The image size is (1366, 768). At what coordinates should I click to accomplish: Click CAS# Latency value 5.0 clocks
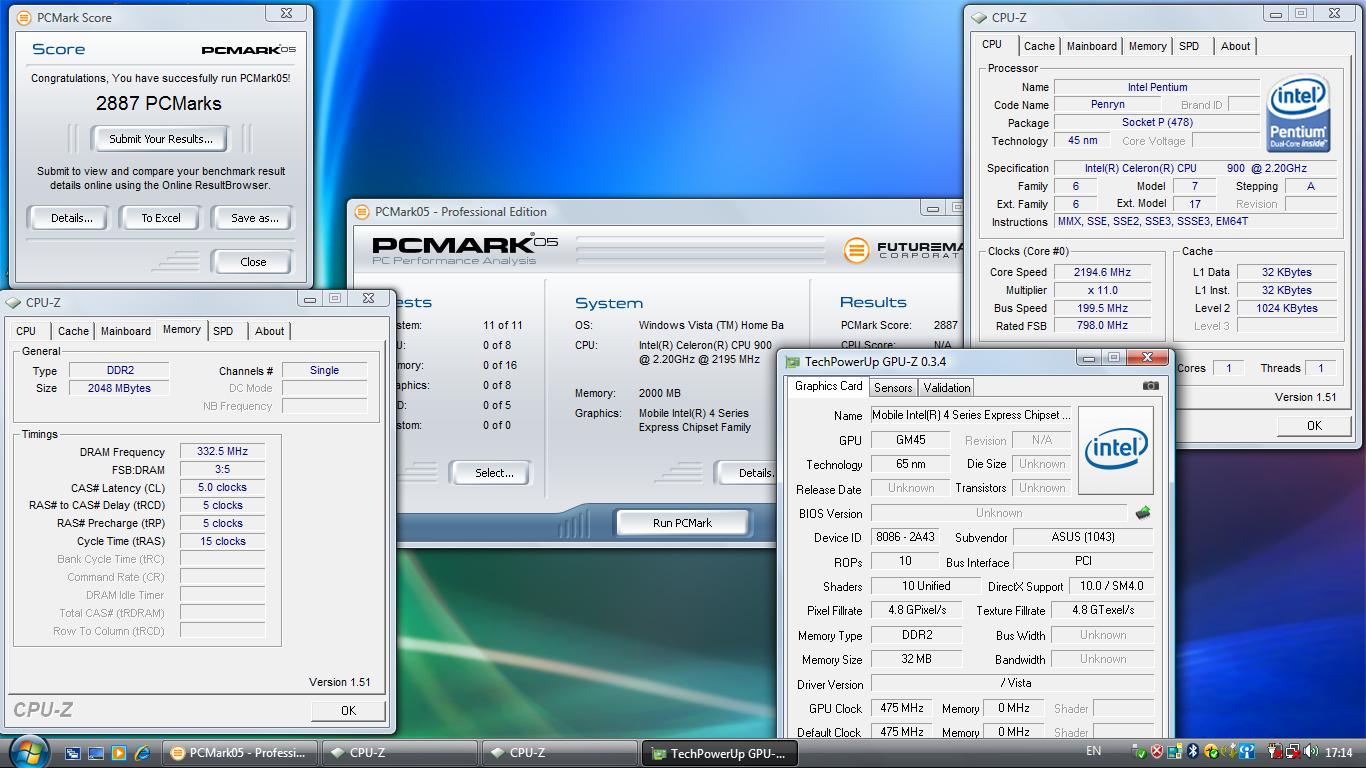pyautogui.click(x=222, y=487)
